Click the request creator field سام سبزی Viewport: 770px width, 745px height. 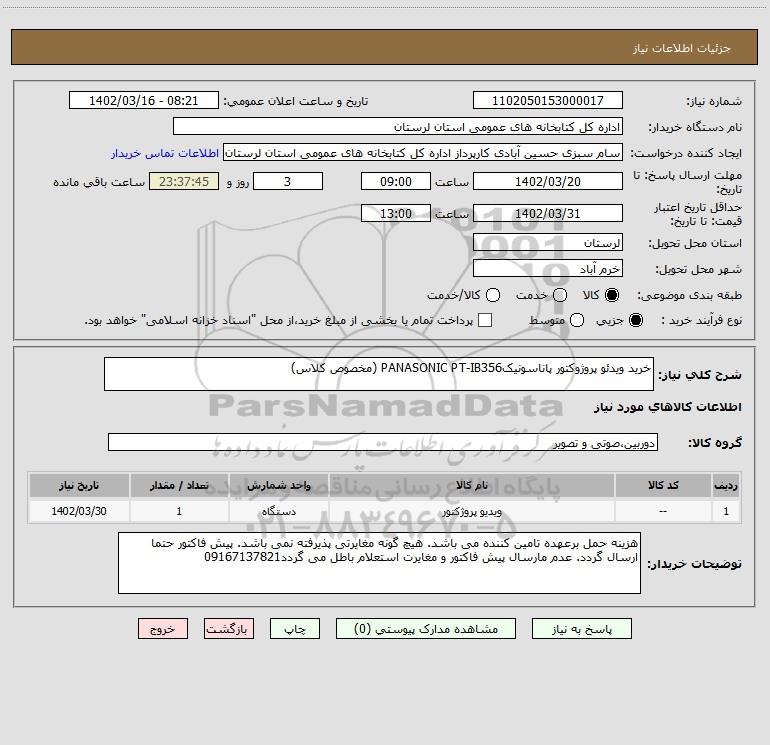click(423, 152)
